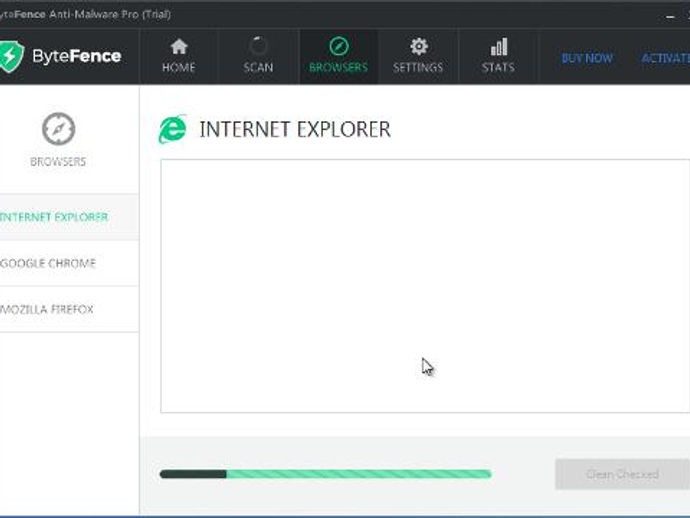Viewport: 690px width, 518px height.
Task: Click the Clean Checked button
Action: pos(622,474)
